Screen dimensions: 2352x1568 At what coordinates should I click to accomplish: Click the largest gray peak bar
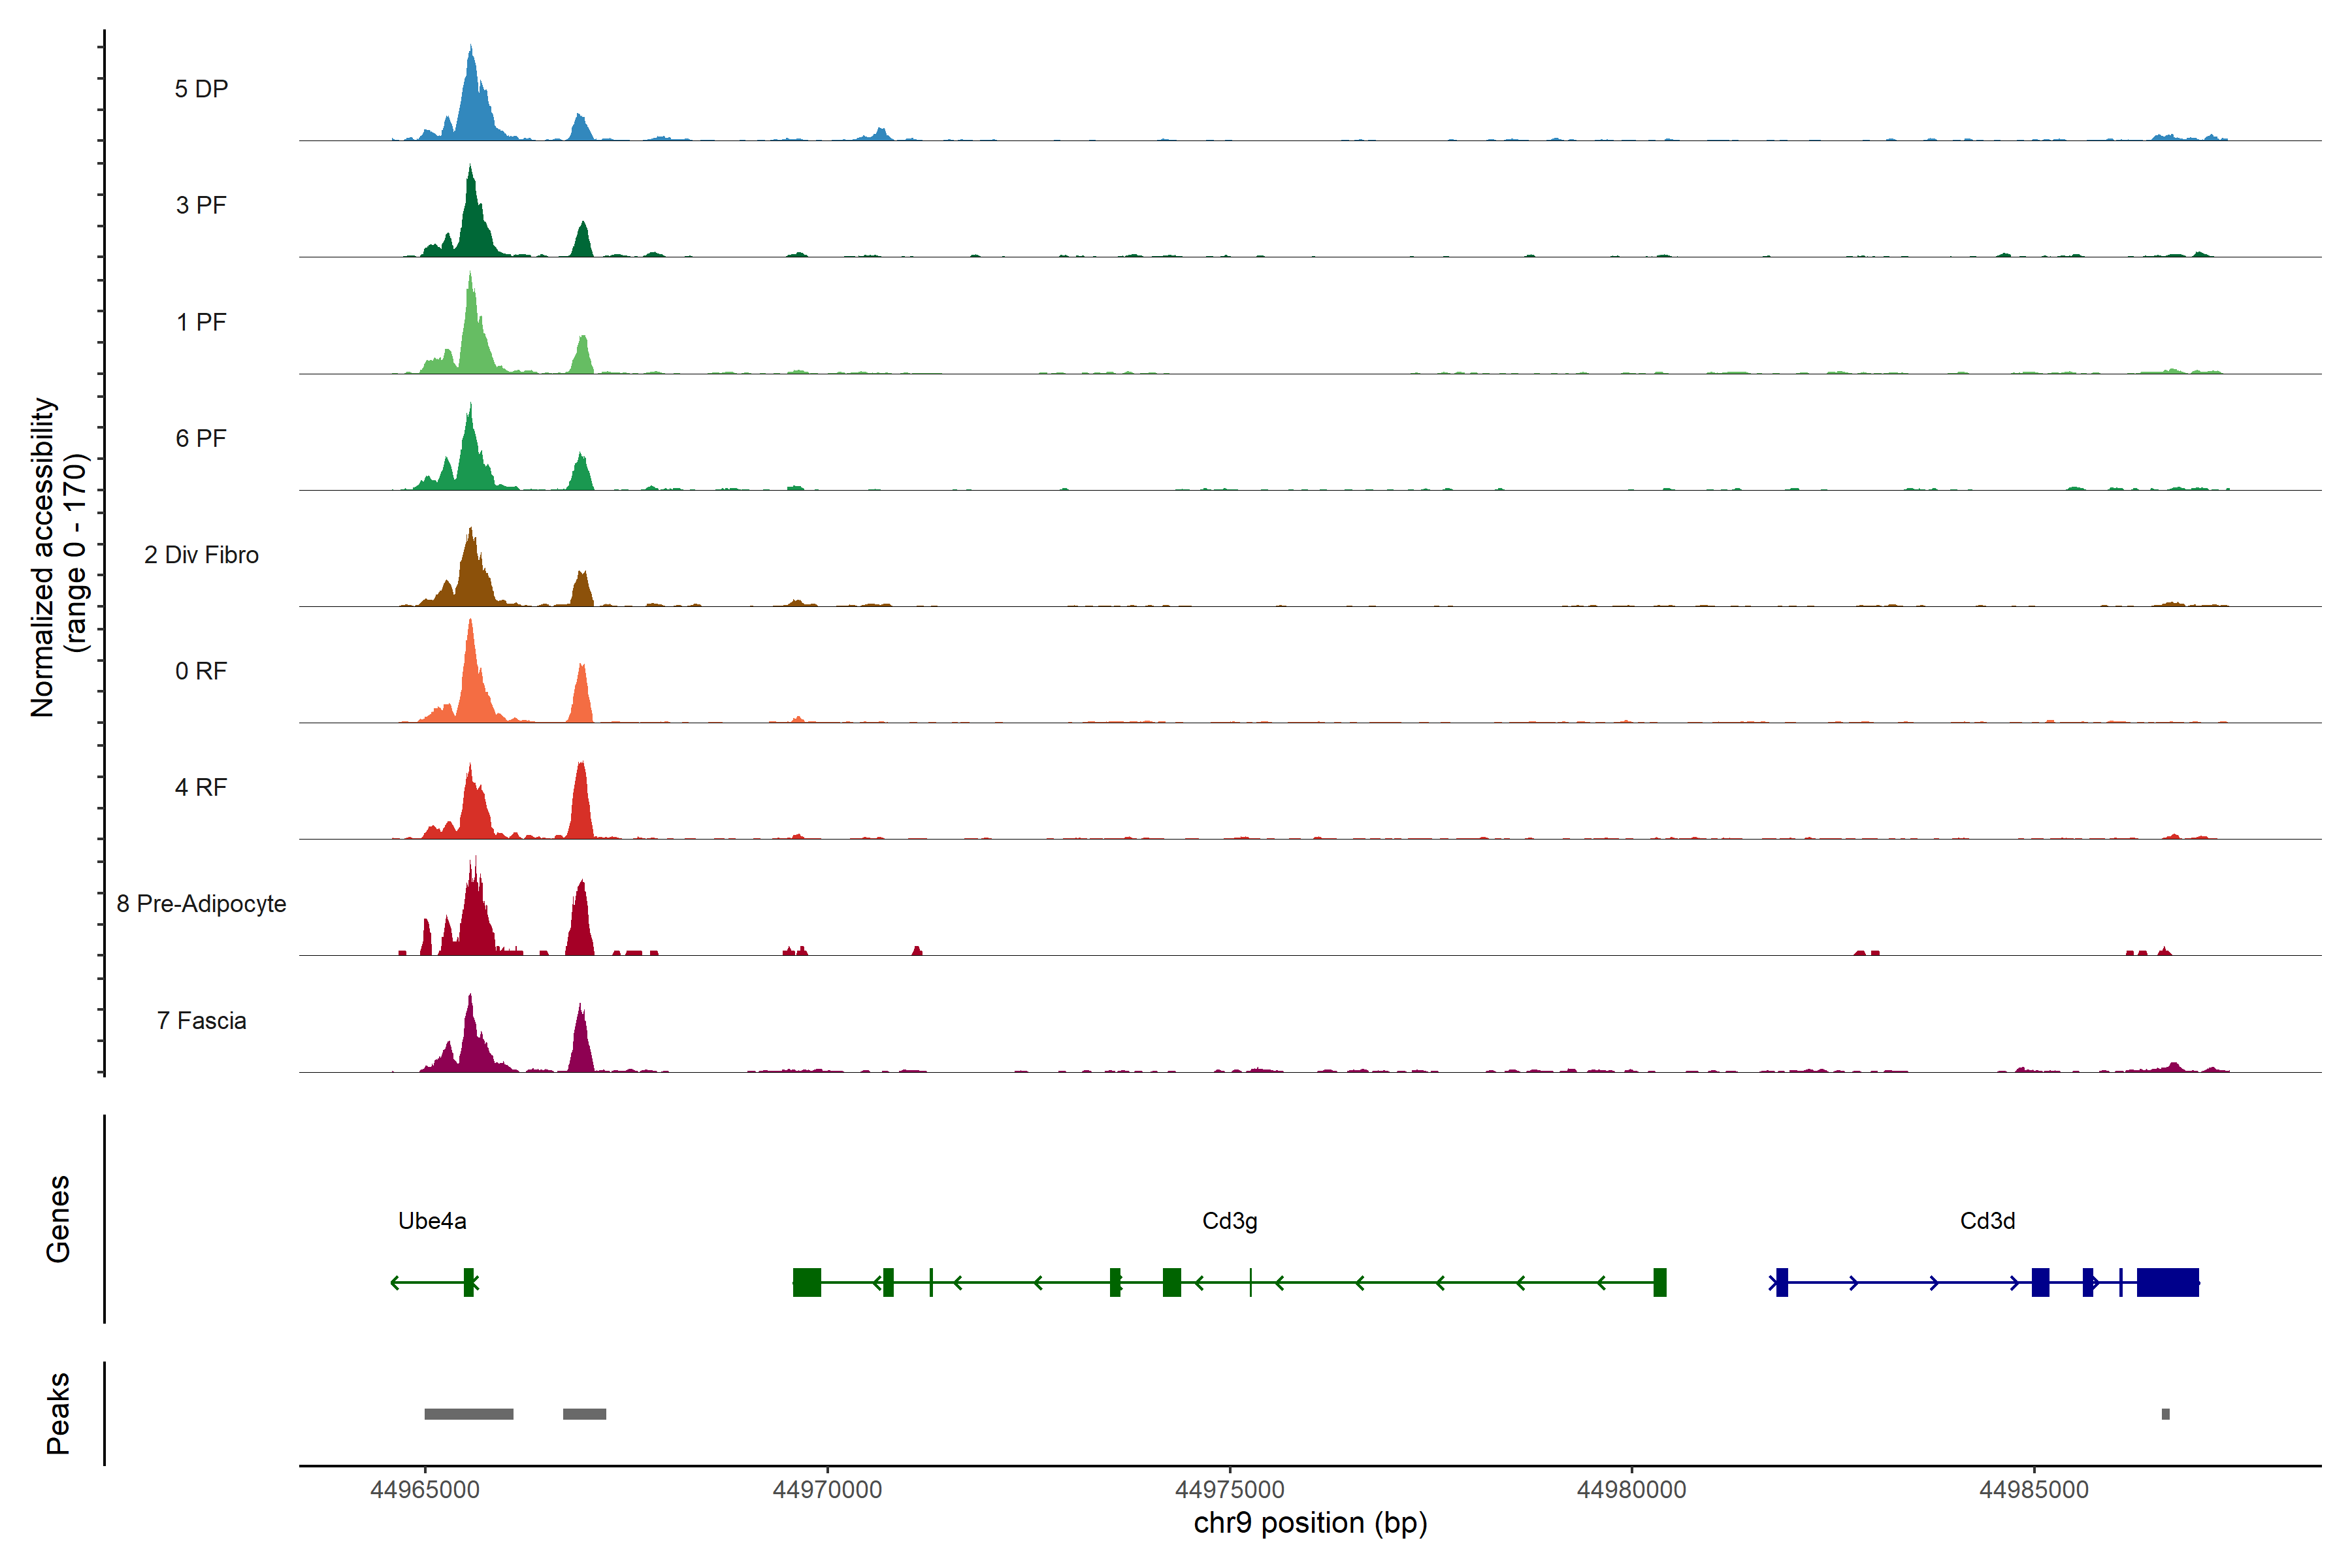pyautogui.click(x=468, y=1414)
